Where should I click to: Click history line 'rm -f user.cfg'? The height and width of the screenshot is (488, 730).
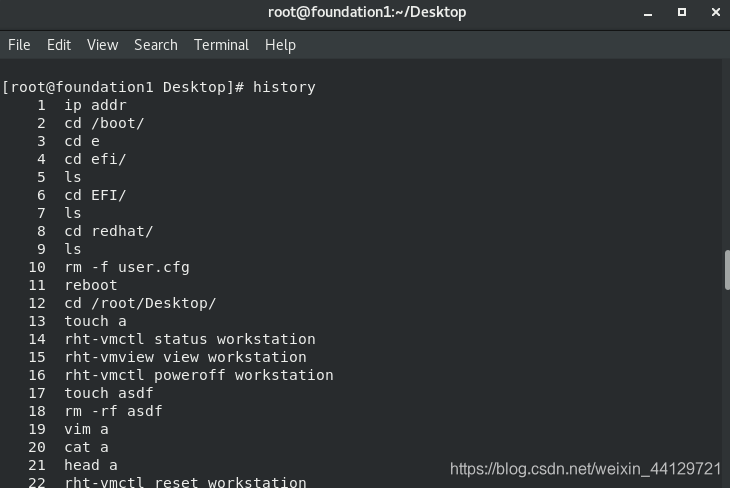(x=127, y=267)
